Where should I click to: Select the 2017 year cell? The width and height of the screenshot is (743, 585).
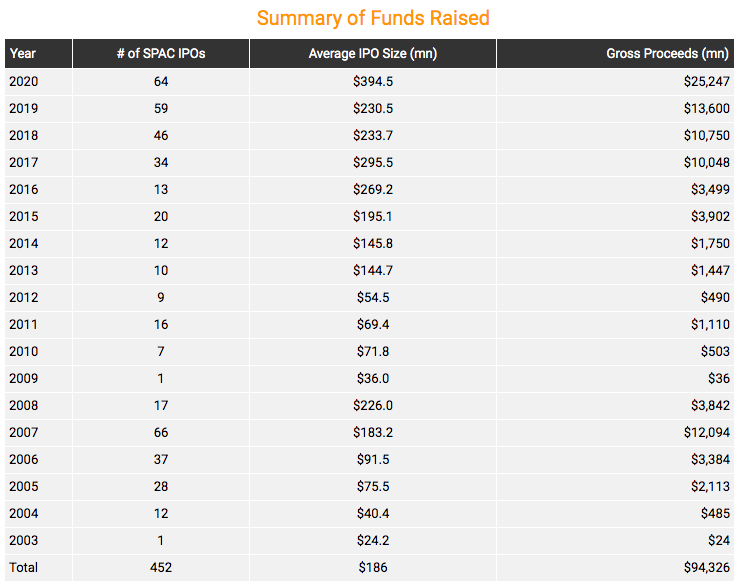click(x=23, y=162)
